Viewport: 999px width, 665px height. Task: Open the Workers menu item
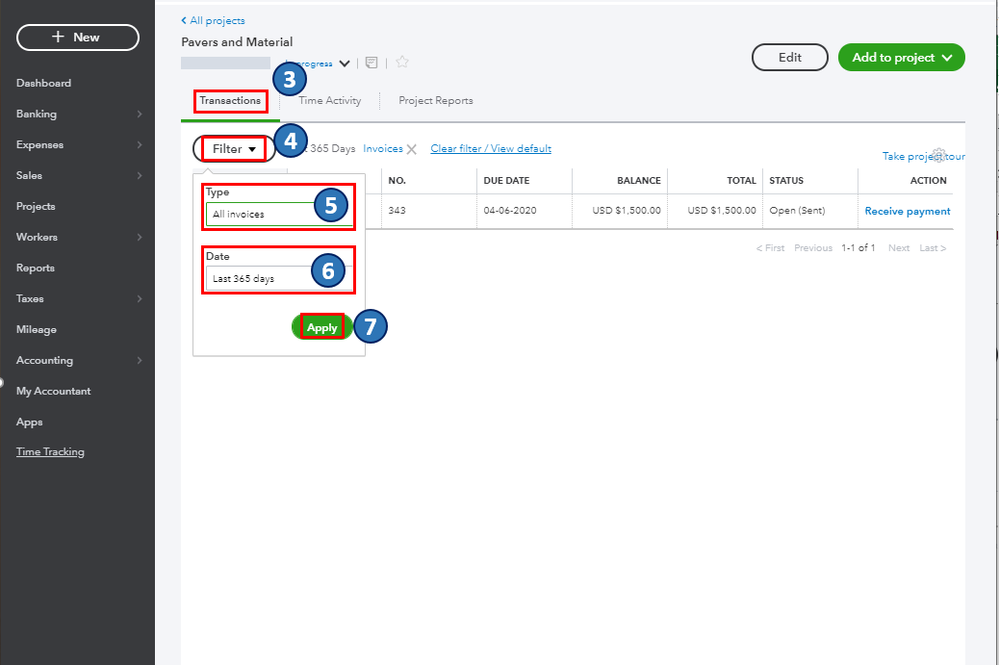click(37, 237)
